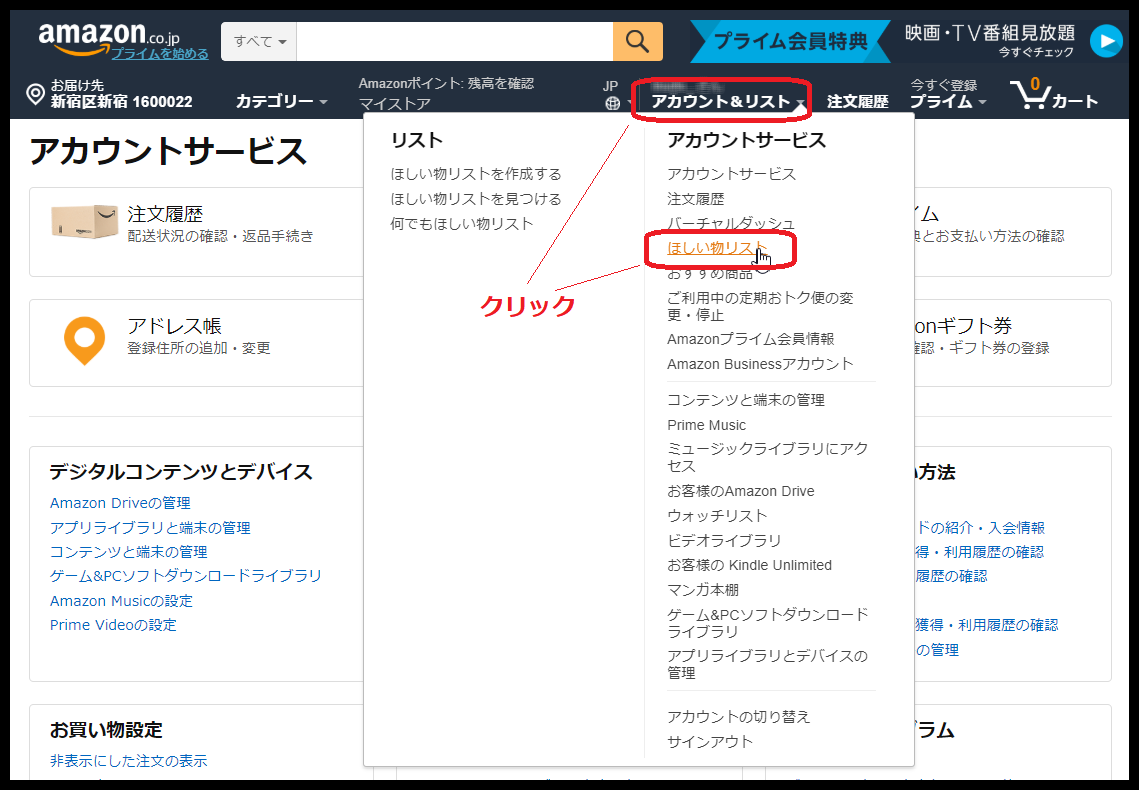Click the Prime Videoの設定 link
This screenshot has width=1139, height=790.
(113, 625)
